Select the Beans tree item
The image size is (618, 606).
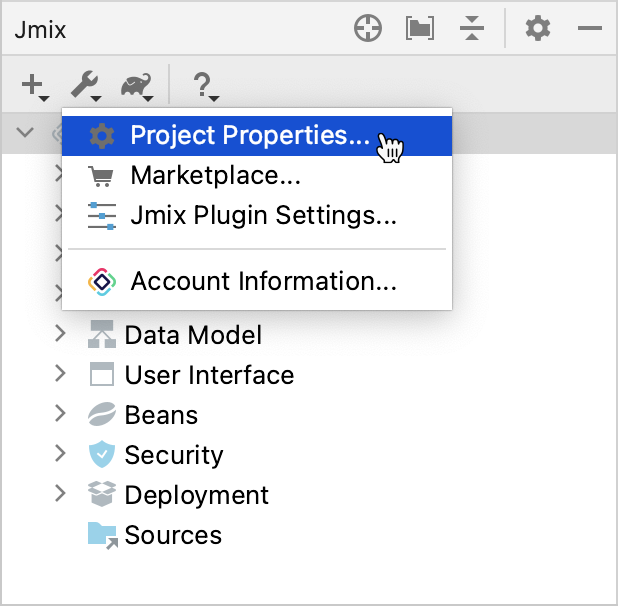pyautogui.click(x=161, y=415)
